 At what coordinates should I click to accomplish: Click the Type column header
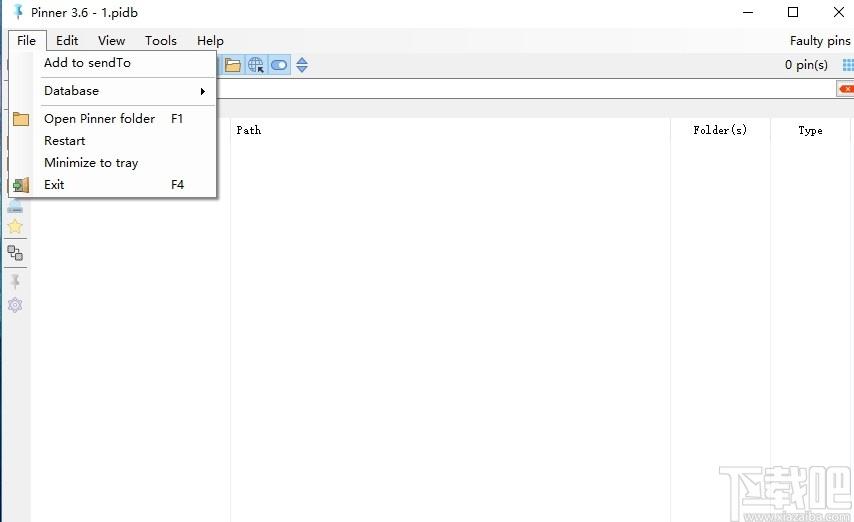pos(810,130)
